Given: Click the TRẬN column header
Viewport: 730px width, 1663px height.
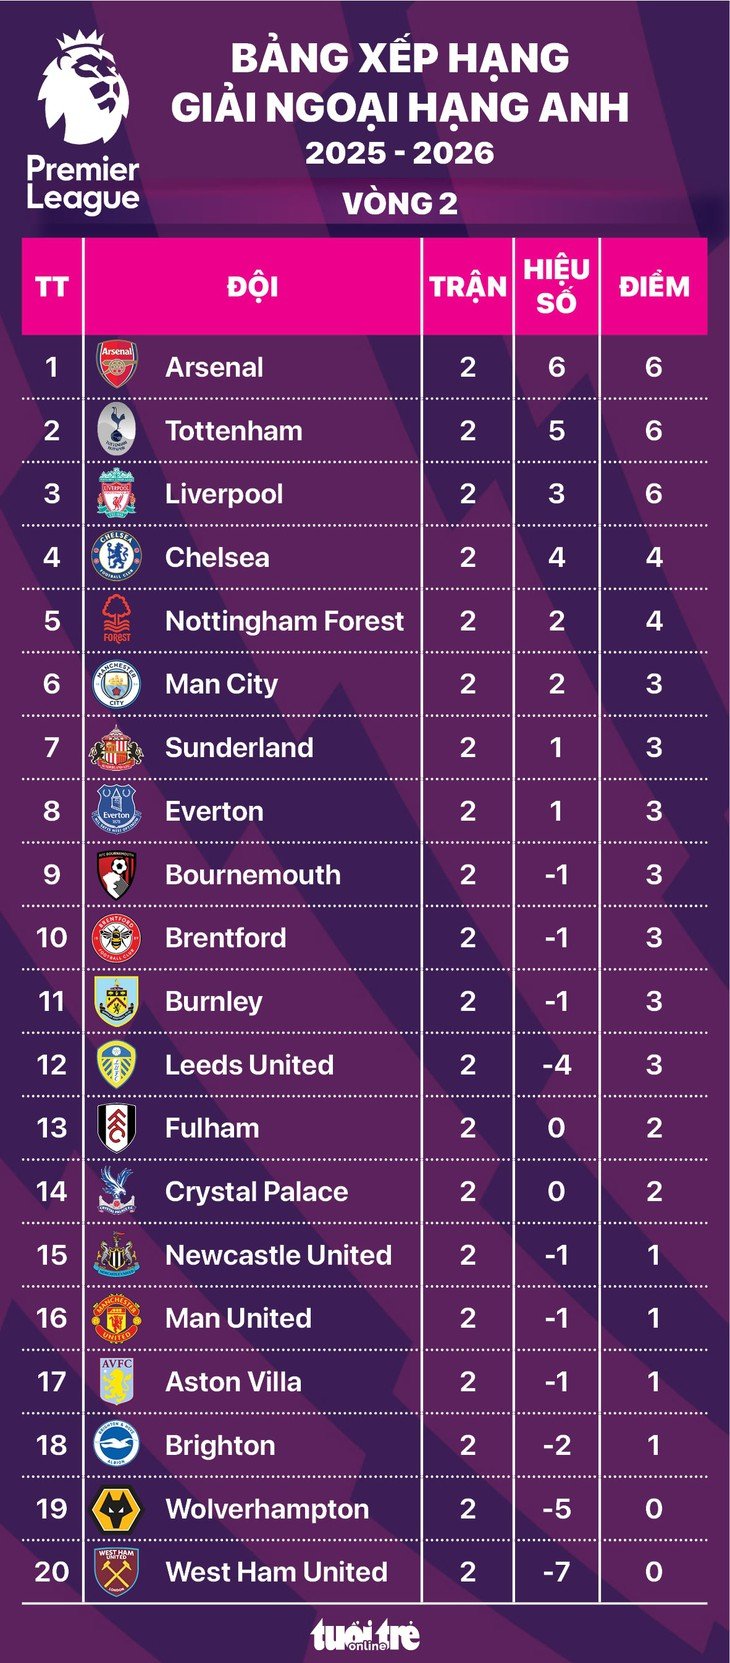Looking at the screenshot, I should (x=468, y=287).
